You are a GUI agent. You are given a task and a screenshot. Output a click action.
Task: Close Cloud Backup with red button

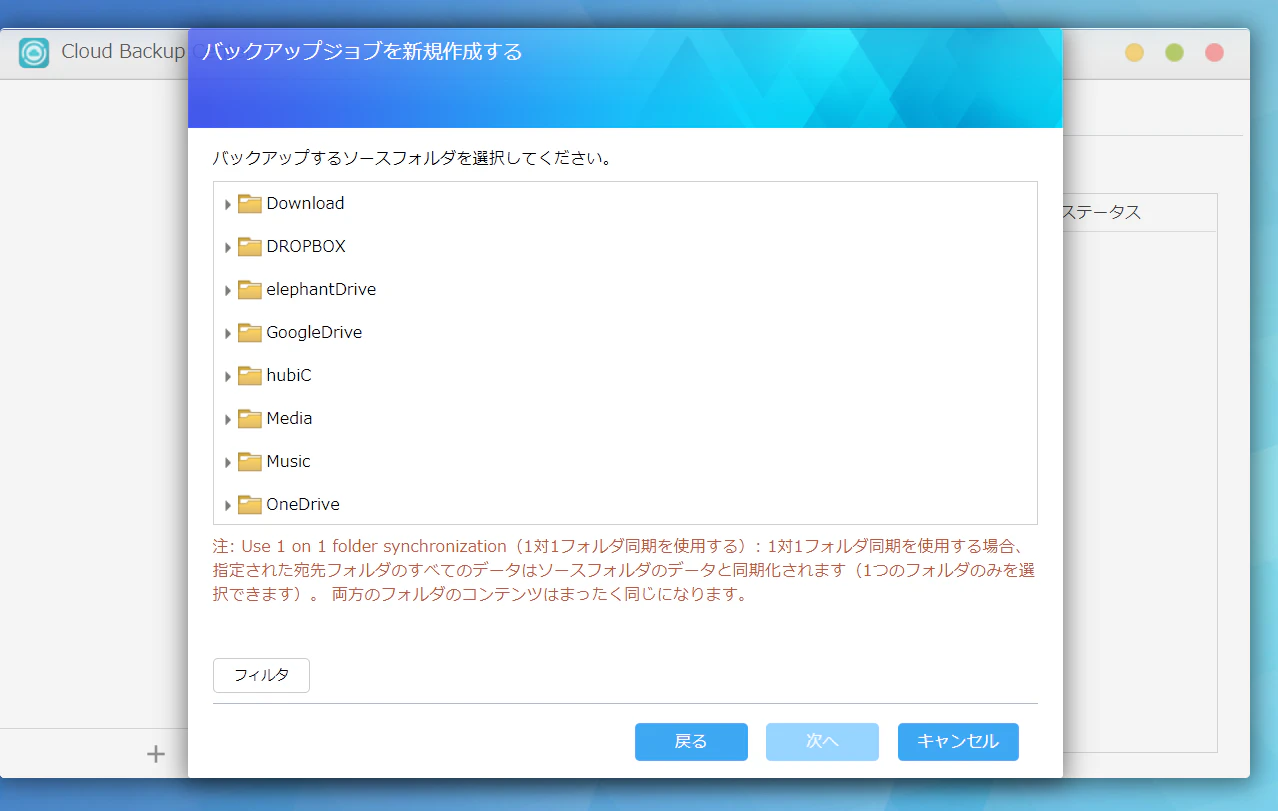1214,53
